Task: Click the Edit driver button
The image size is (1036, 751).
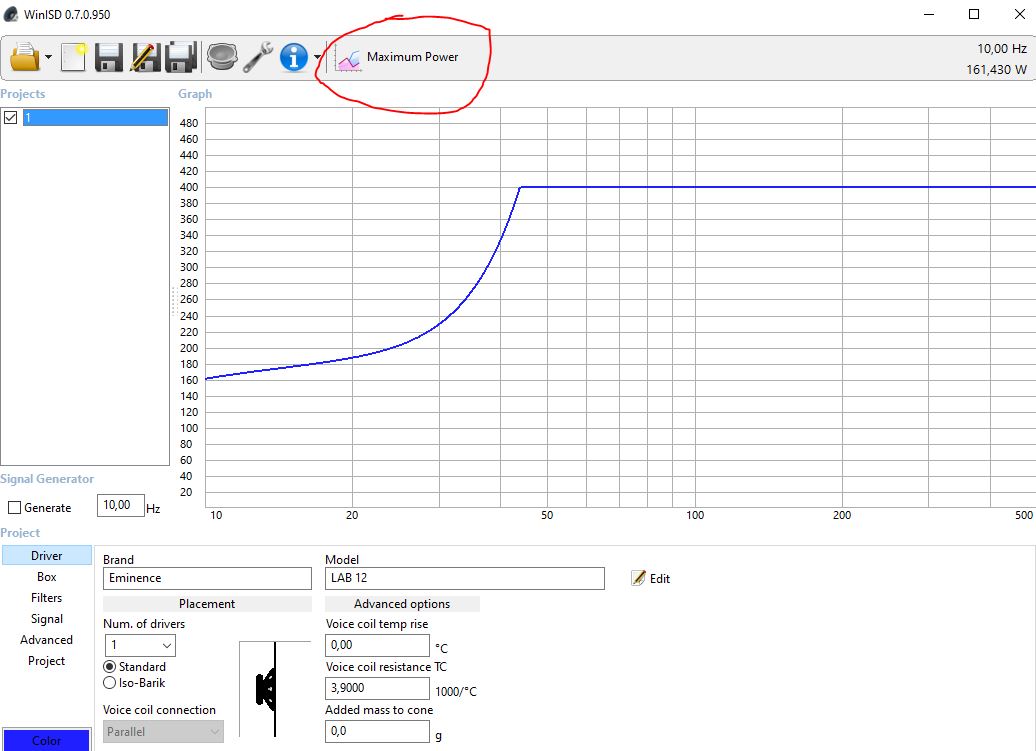Action: [x=651, y=579]
